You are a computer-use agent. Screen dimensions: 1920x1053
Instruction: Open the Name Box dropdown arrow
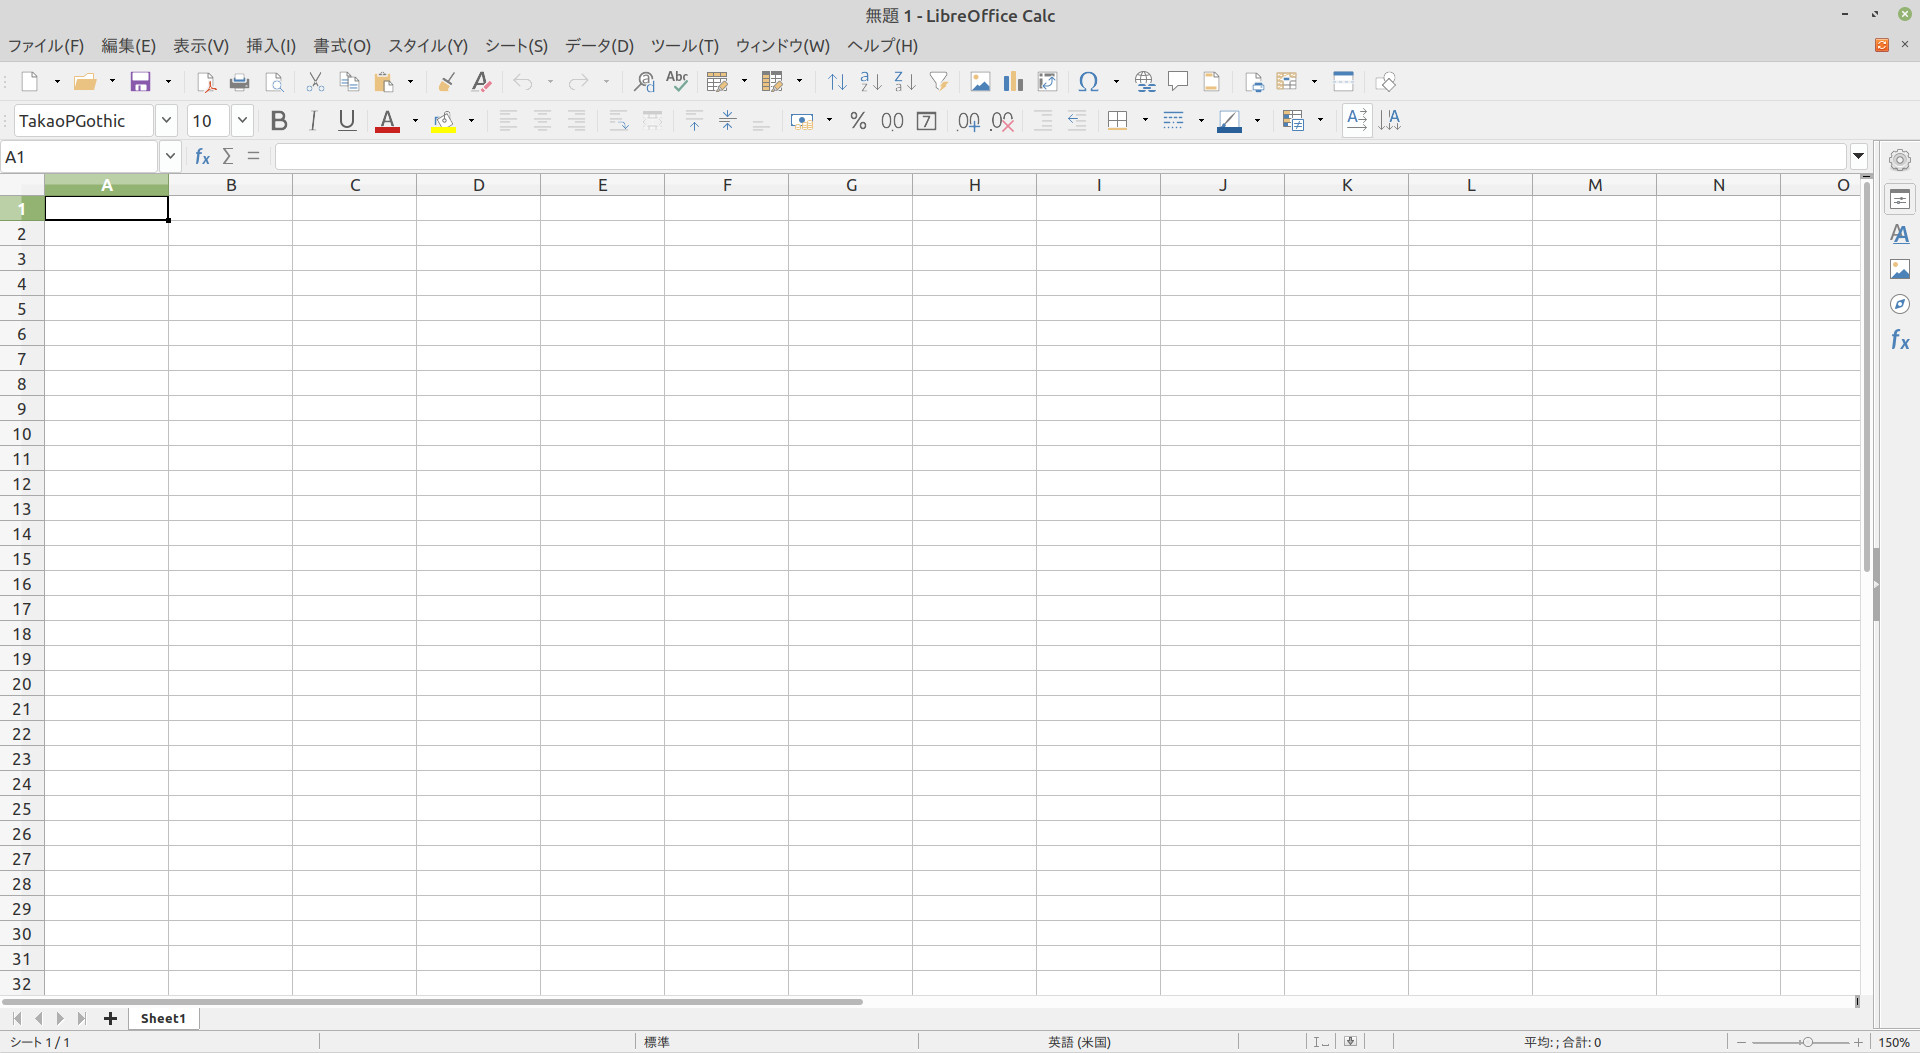pos(170,157)
